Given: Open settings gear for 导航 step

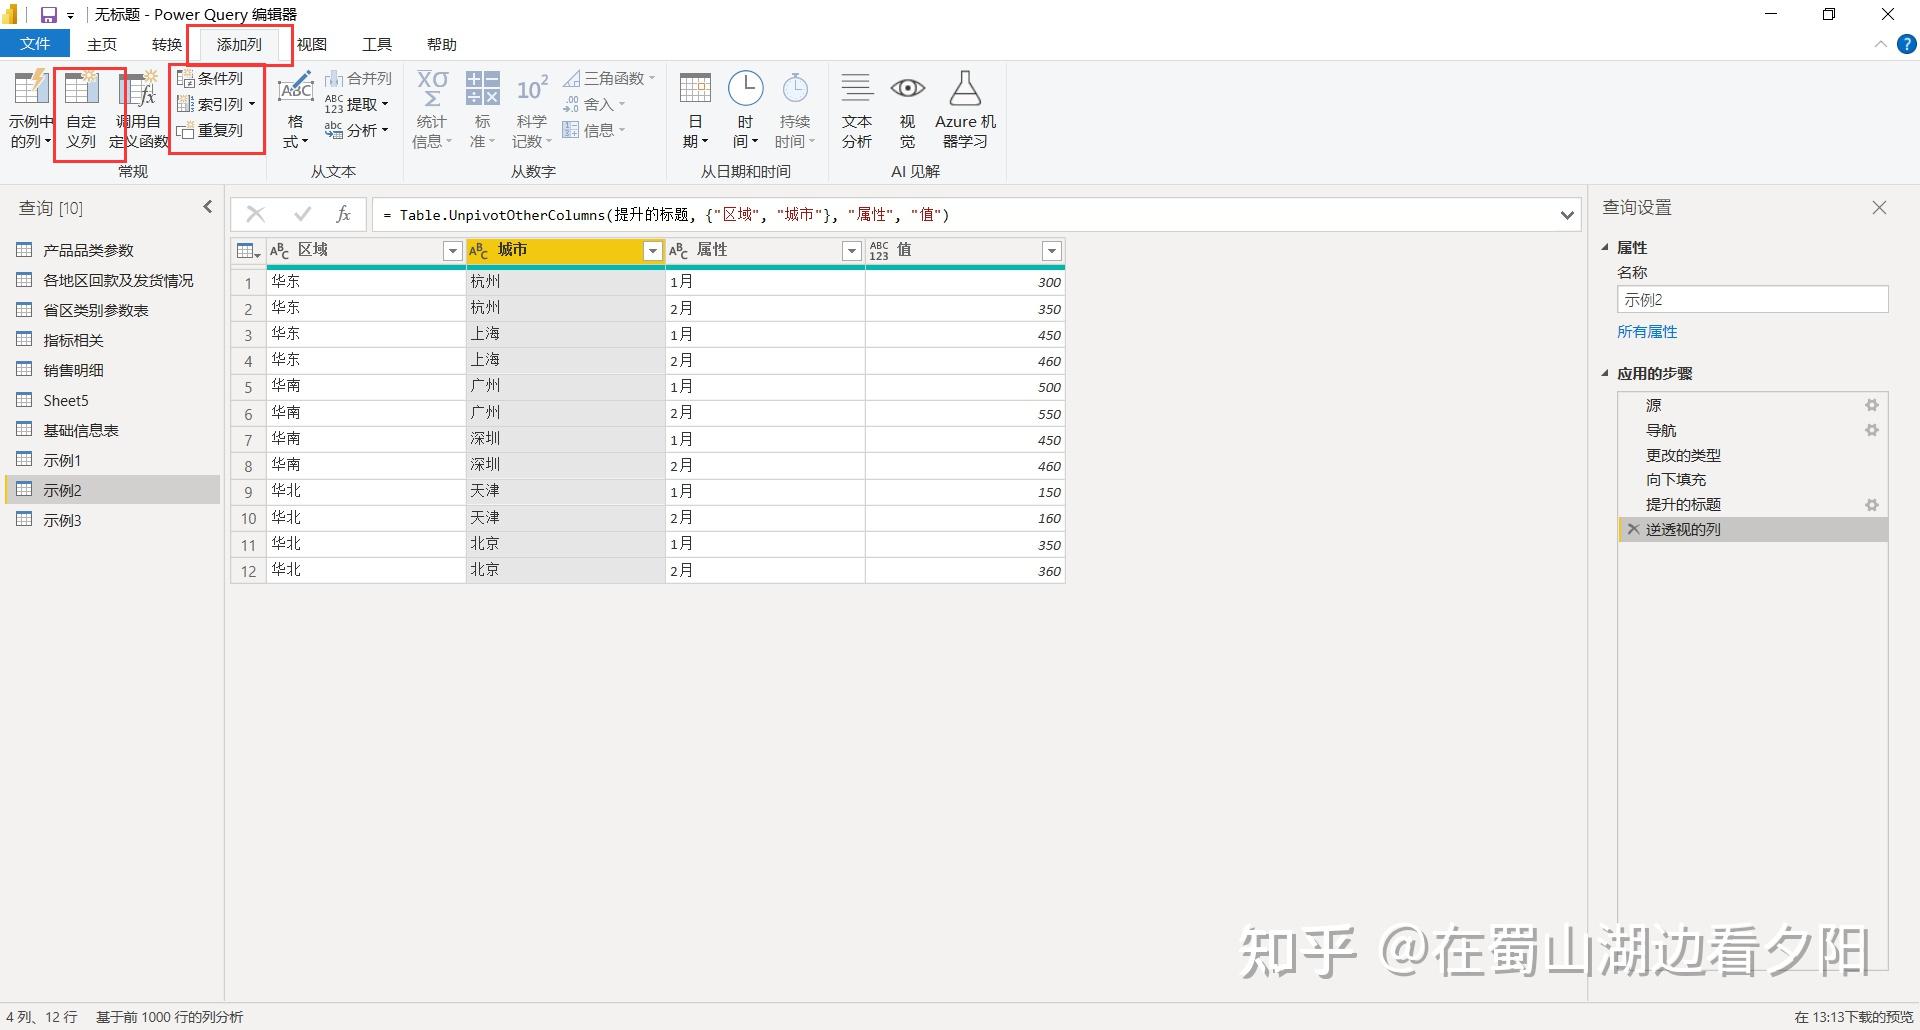Looking at the screenshot, I should pos(1872,430).
